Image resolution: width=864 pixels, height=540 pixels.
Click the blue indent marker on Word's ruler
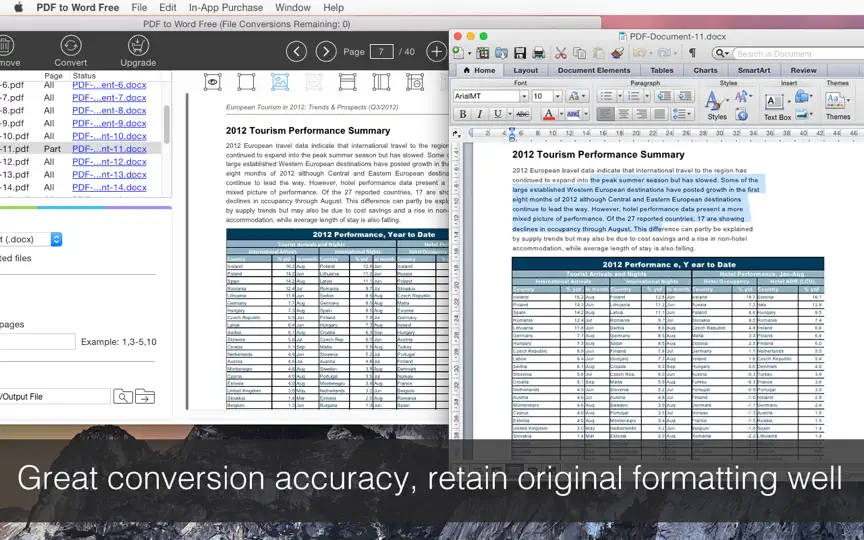[x=512, y=133]
